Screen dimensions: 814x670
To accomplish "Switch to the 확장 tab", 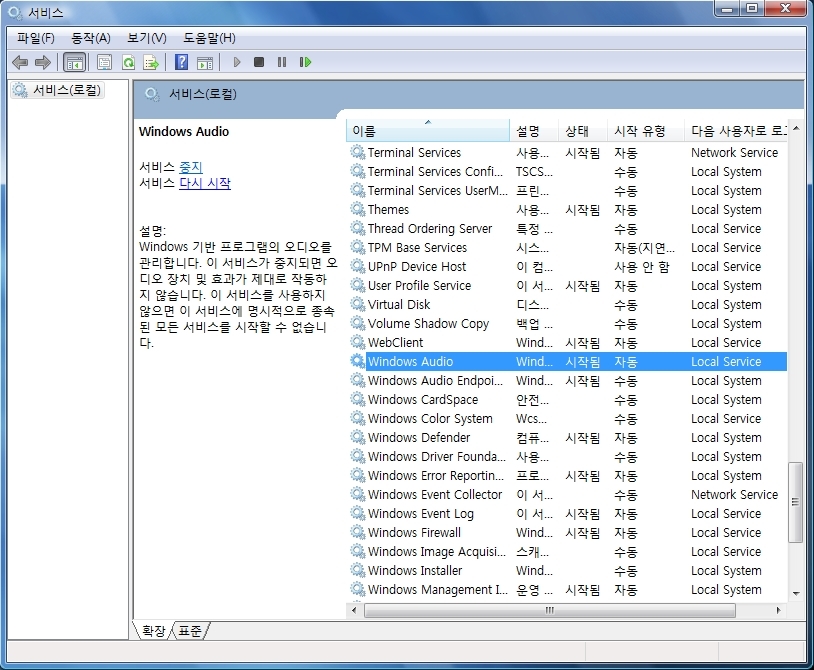I will [x=154, y=631].
